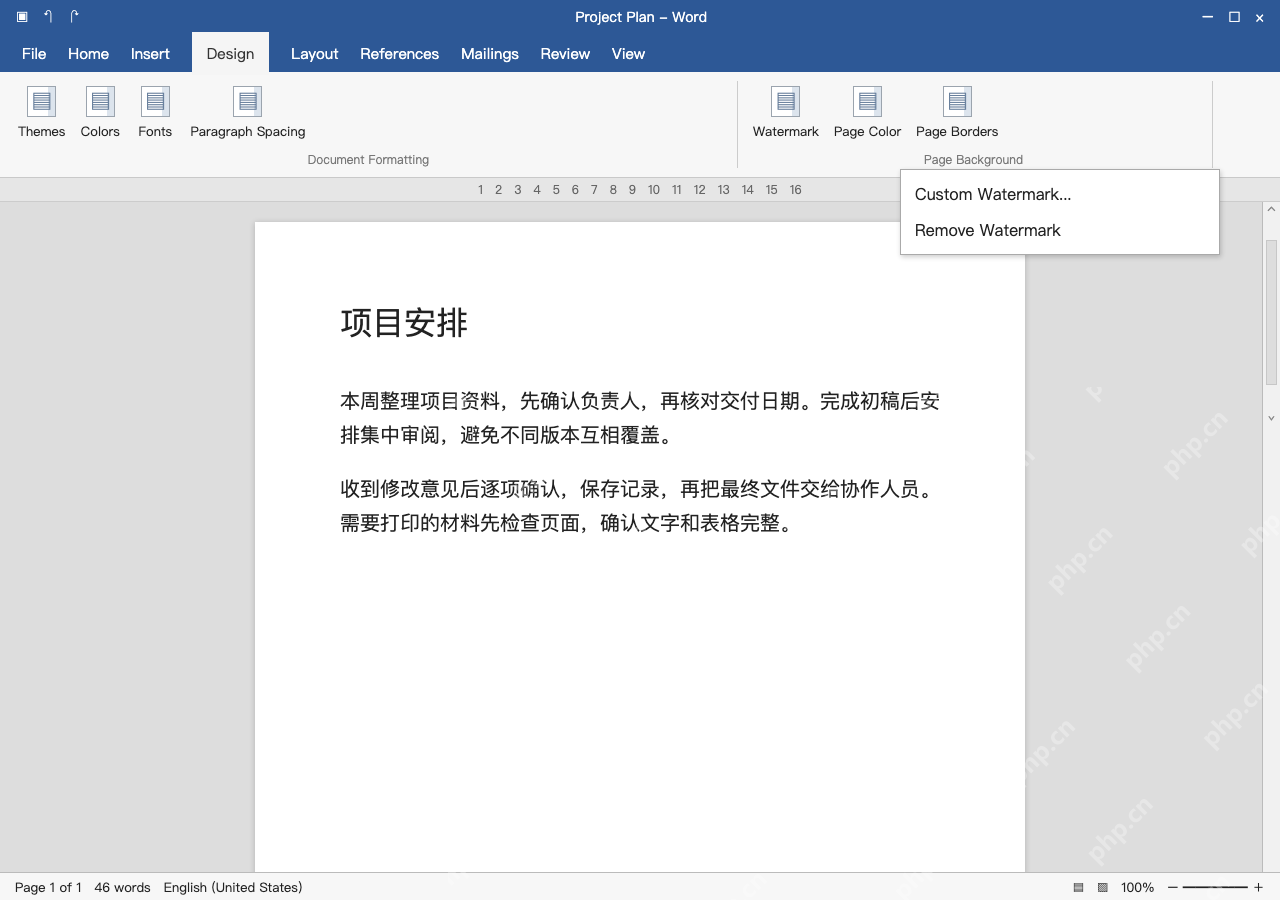Click "English (United States)" language indicator
The height and width of the screenshot is (900, 1280).
[x=233, y=888]
